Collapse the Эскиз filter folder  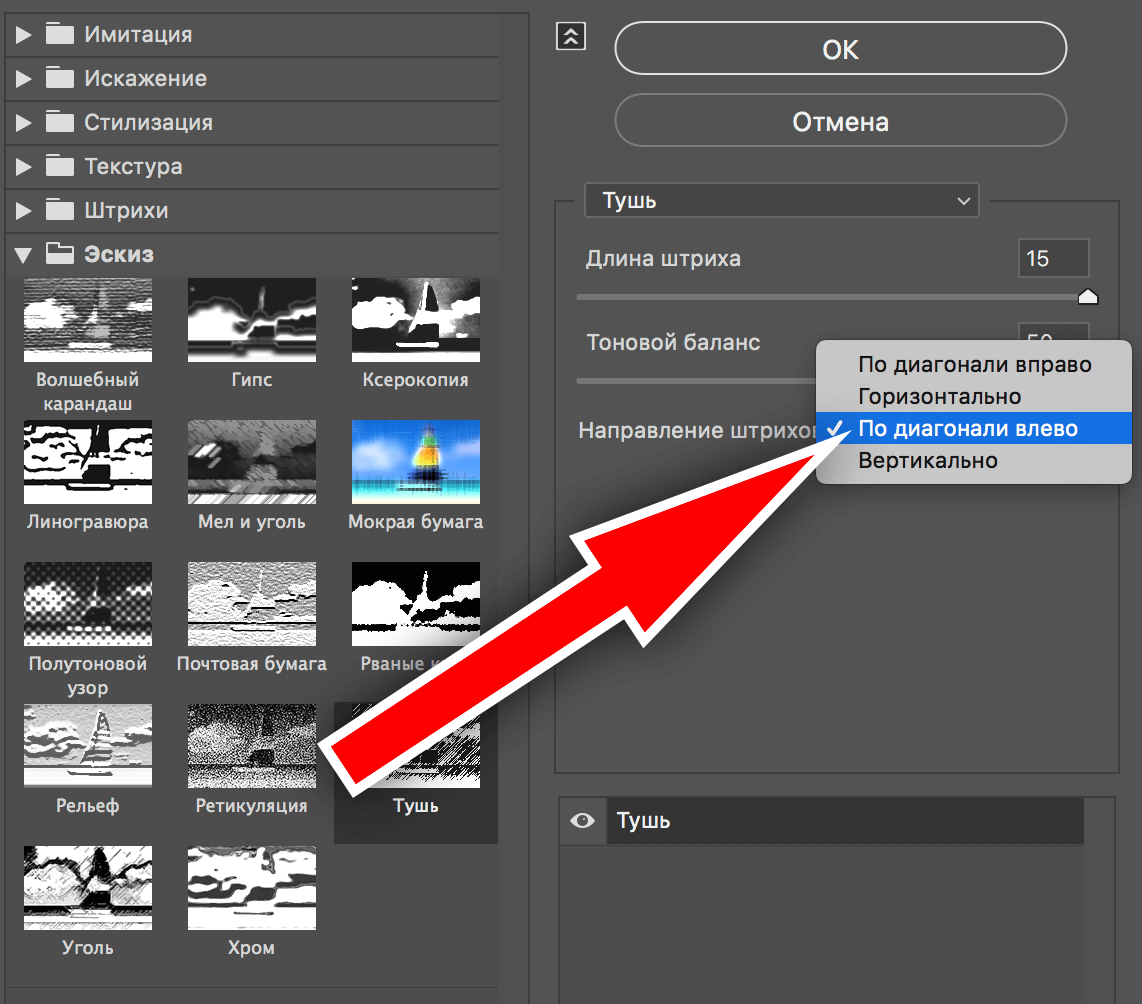pyautogui.click(x=22, y=255)
